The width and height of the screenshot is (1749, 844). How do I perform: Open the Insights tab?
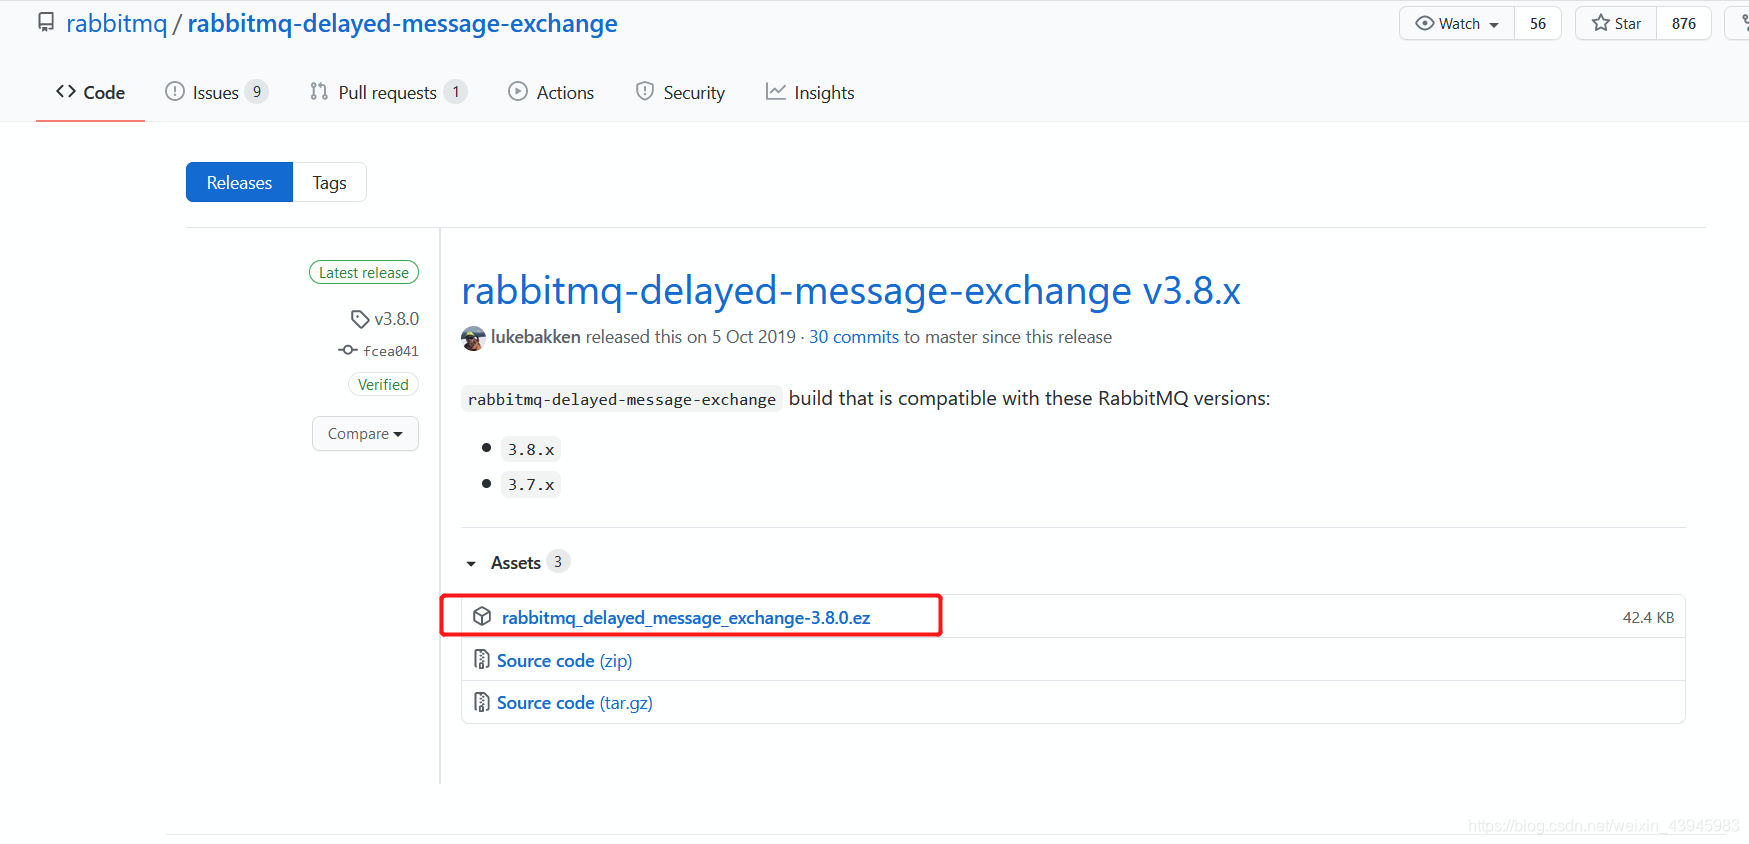(x=810, y=92)
